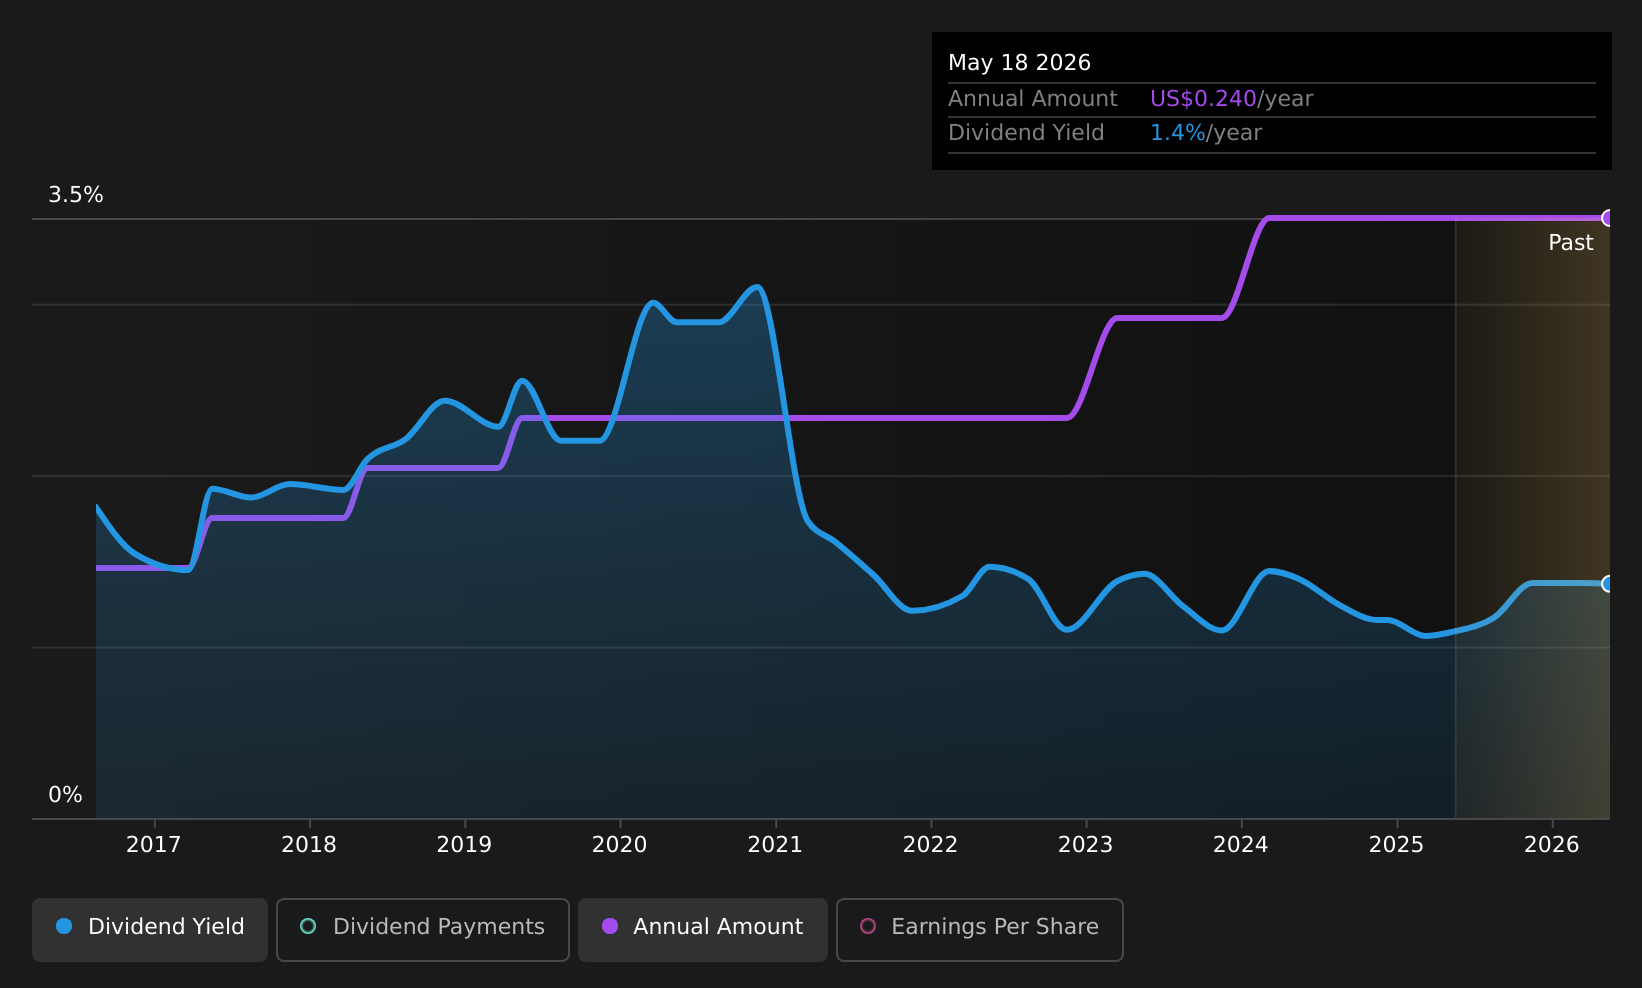Screen dimensions: 1642x988
Task: Click the Annual Amount tooltip label
Action: (x=1033, y=99)
